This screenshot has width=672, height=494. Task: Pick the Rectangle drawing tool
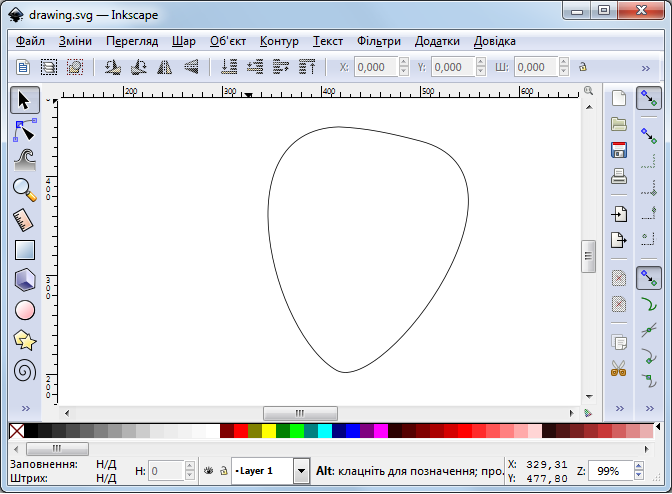pyautogui.click(x=25, y=250)
